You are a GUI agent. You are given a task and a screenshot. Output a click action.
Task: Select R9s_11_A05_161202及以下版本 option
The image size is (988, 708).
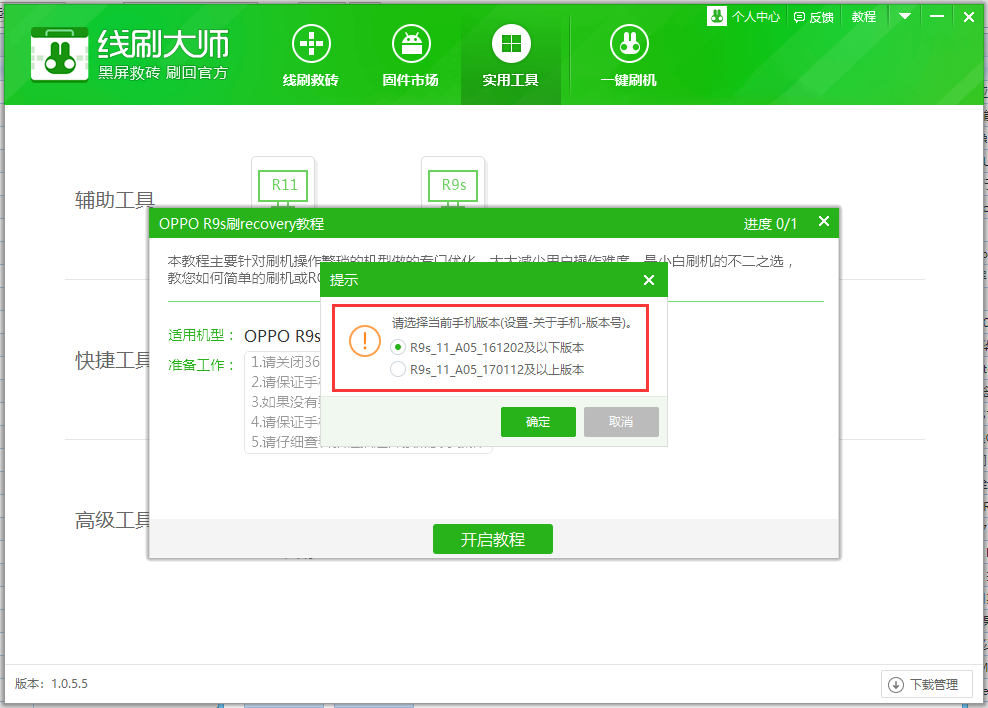[x=488, y=347]
